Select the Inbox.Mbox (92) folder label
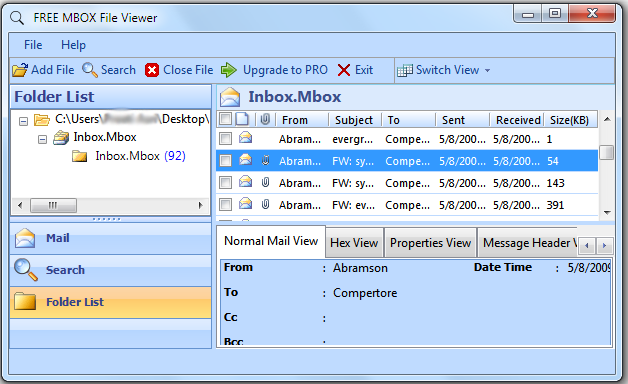Viewport: 628px width, 384px height. (140, 156)
